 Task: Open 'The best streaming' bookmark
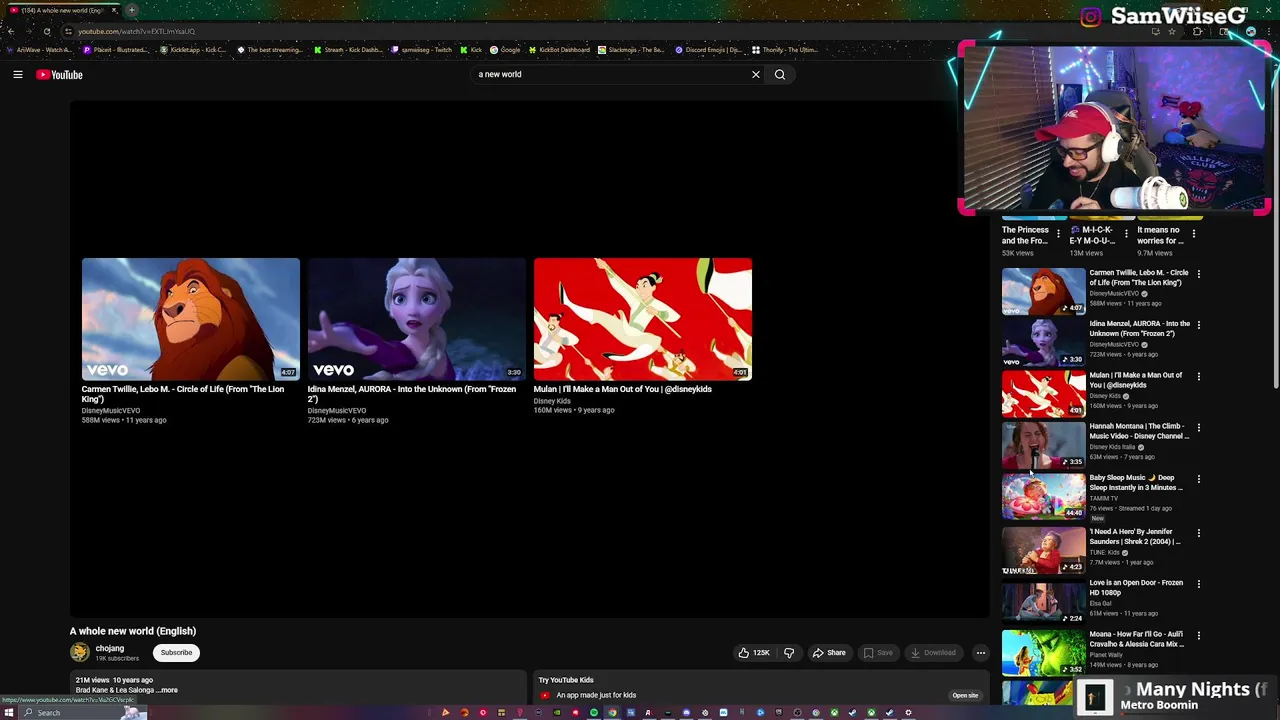(x=270, y=50)
